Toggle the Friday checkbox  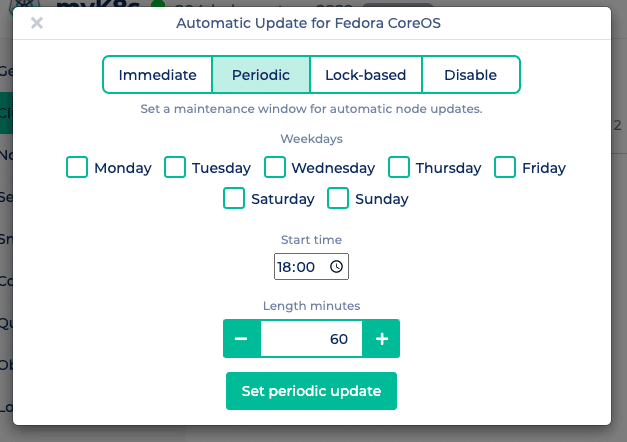[505, 167]
